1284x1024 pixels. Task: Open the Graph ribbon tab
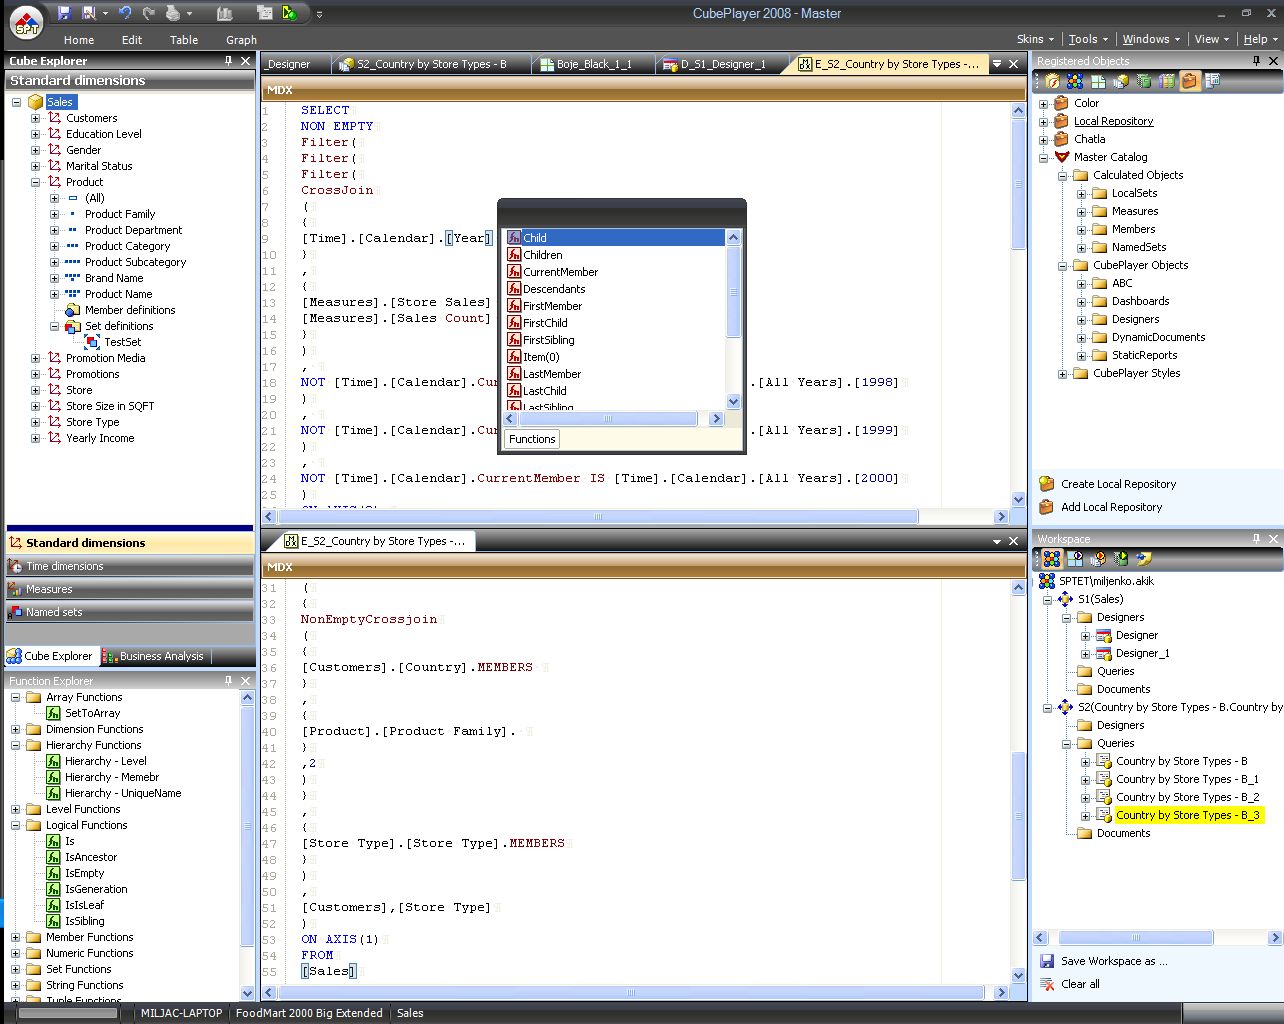[241, 40]
